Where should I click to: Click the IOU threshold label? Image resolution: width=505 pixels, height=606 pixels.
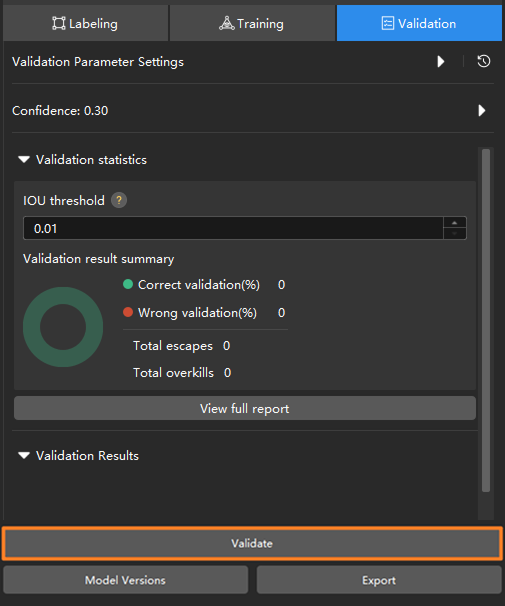point(64,201)
